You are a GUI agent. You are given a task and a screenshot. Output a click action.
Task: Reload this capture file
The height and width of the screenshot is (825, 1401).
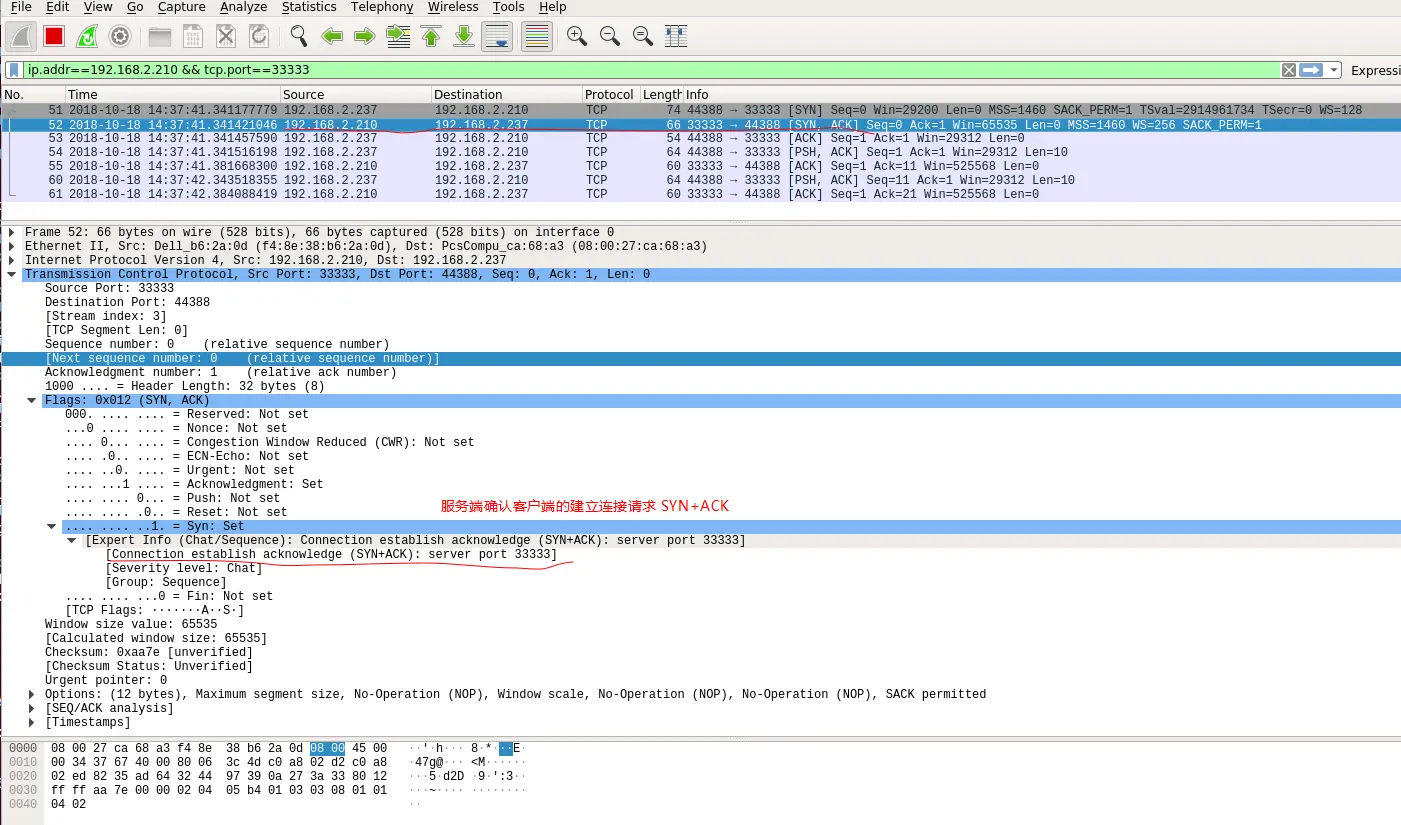(259, 37)
